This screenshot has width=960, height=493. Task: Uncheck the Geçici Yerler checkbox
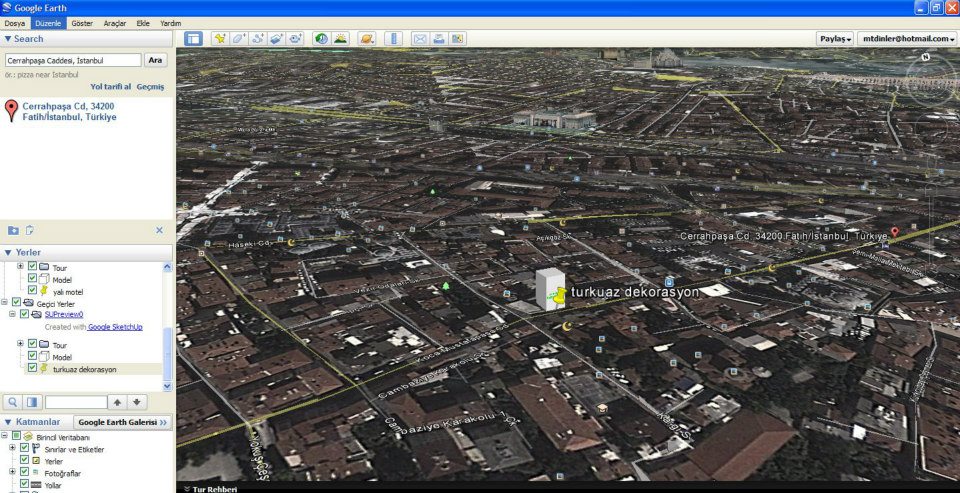tap(16, 303)
